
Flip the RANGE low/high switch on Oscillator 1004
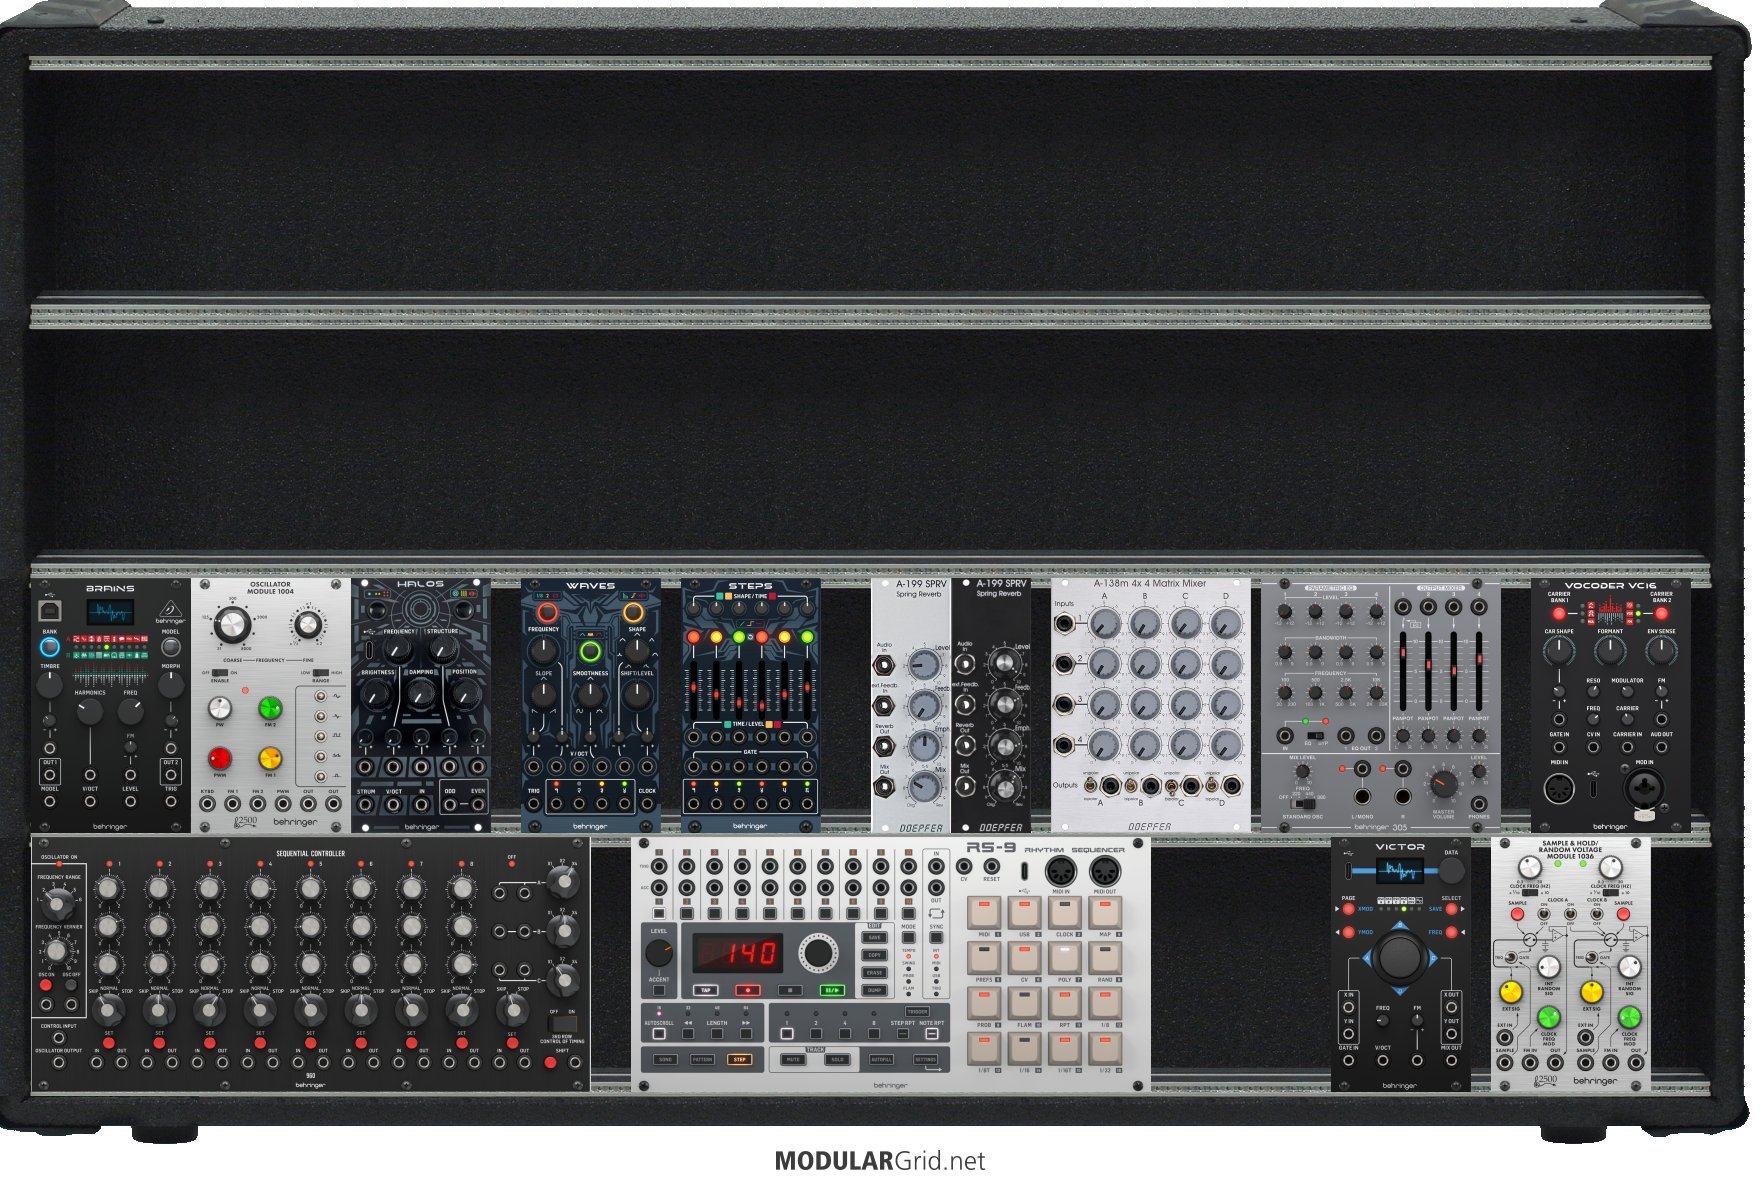(320, 673)
